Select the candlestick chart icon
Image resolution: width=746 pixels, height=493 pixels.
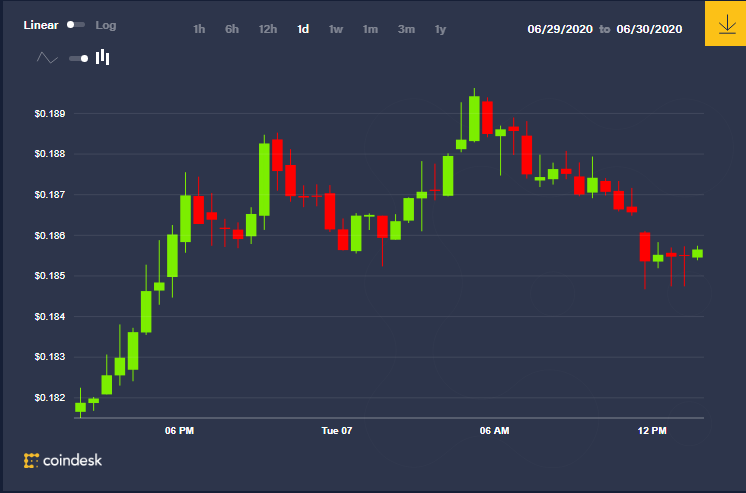pos(102,58)
